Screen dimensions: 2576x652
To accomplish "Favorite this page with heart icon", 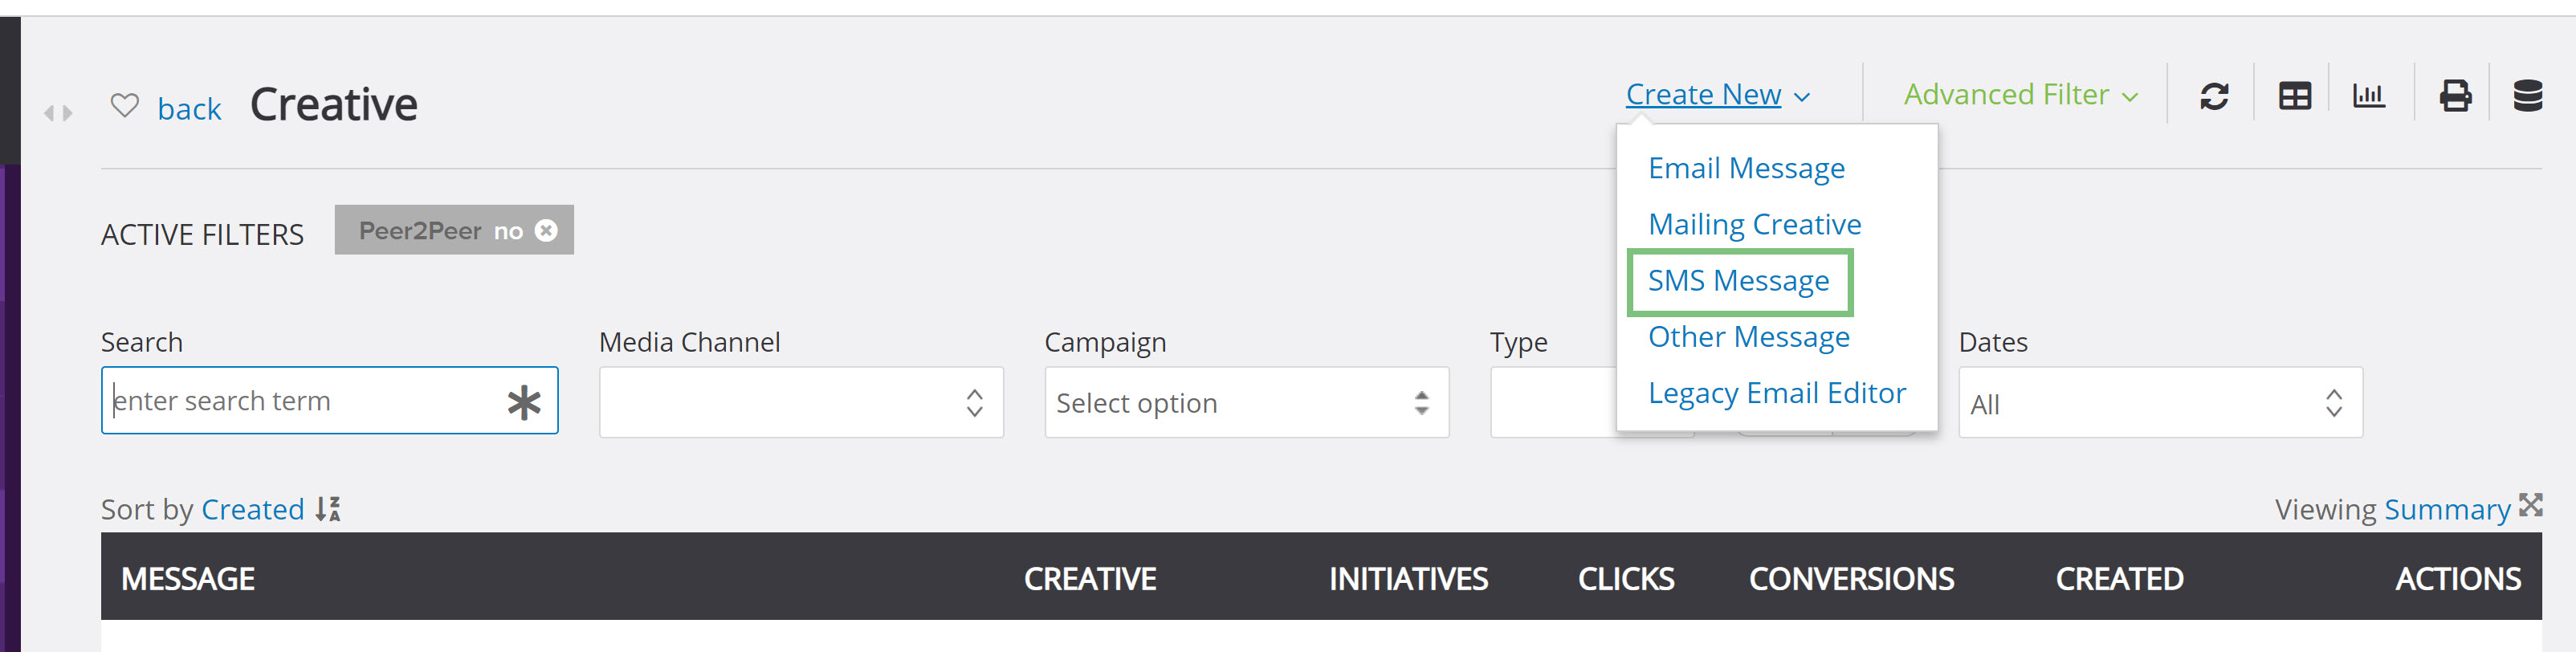I will [124, 105].
